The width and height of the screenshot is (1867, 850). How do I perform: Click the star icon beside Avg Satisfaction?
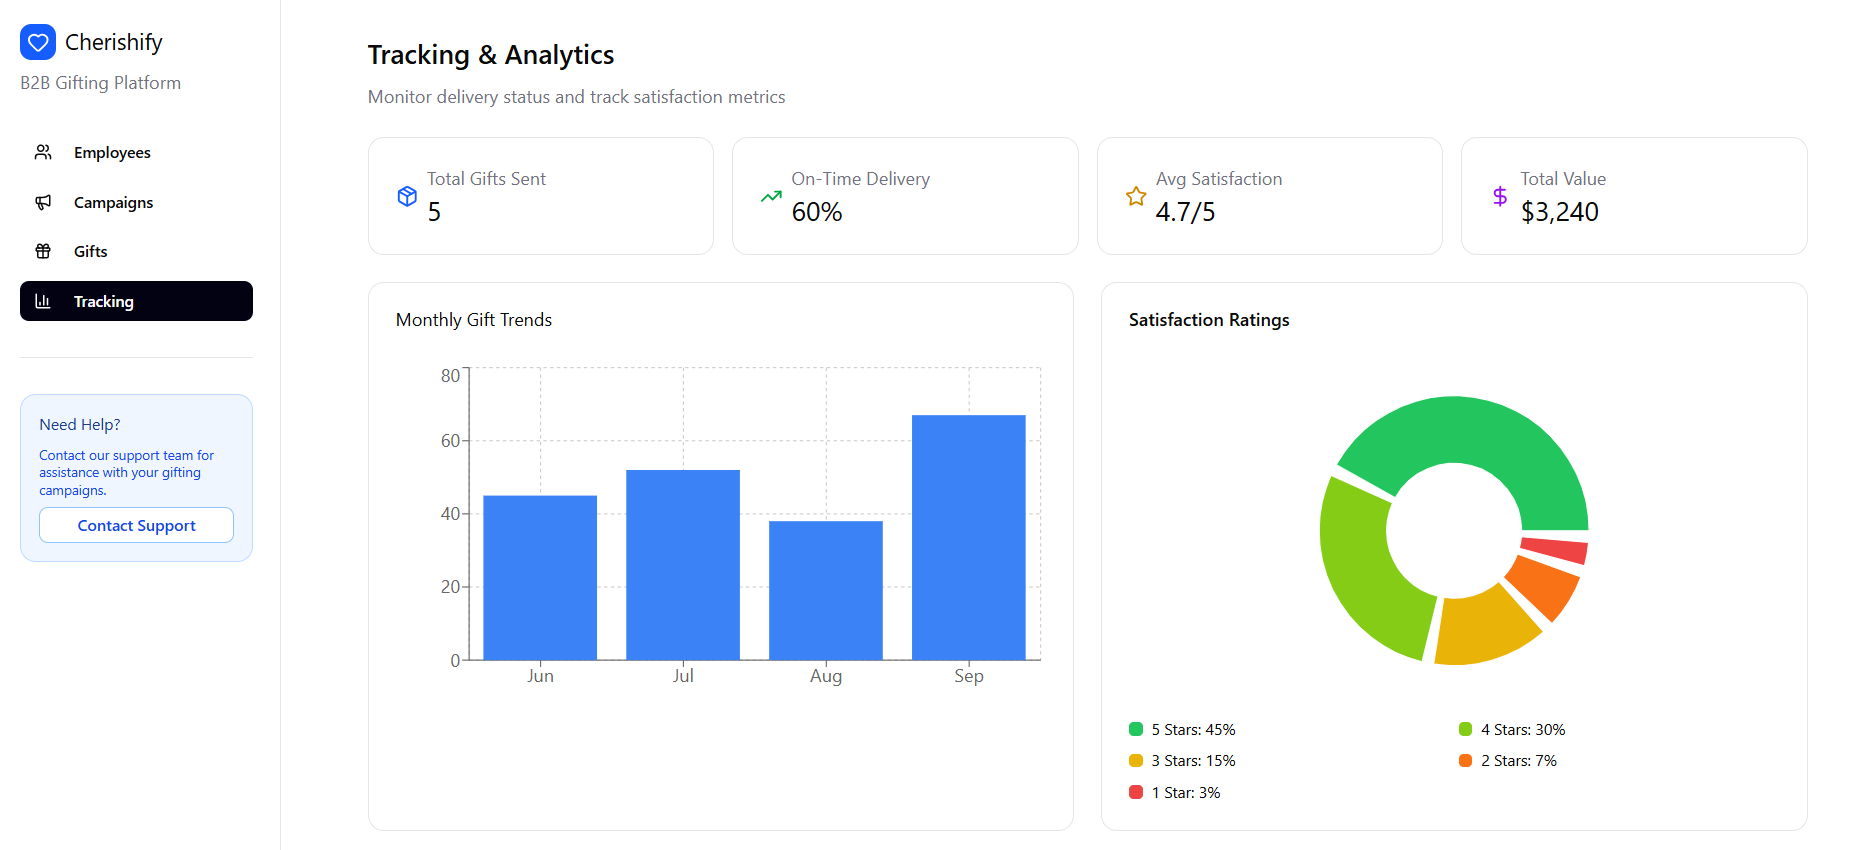click(1136, 196)
